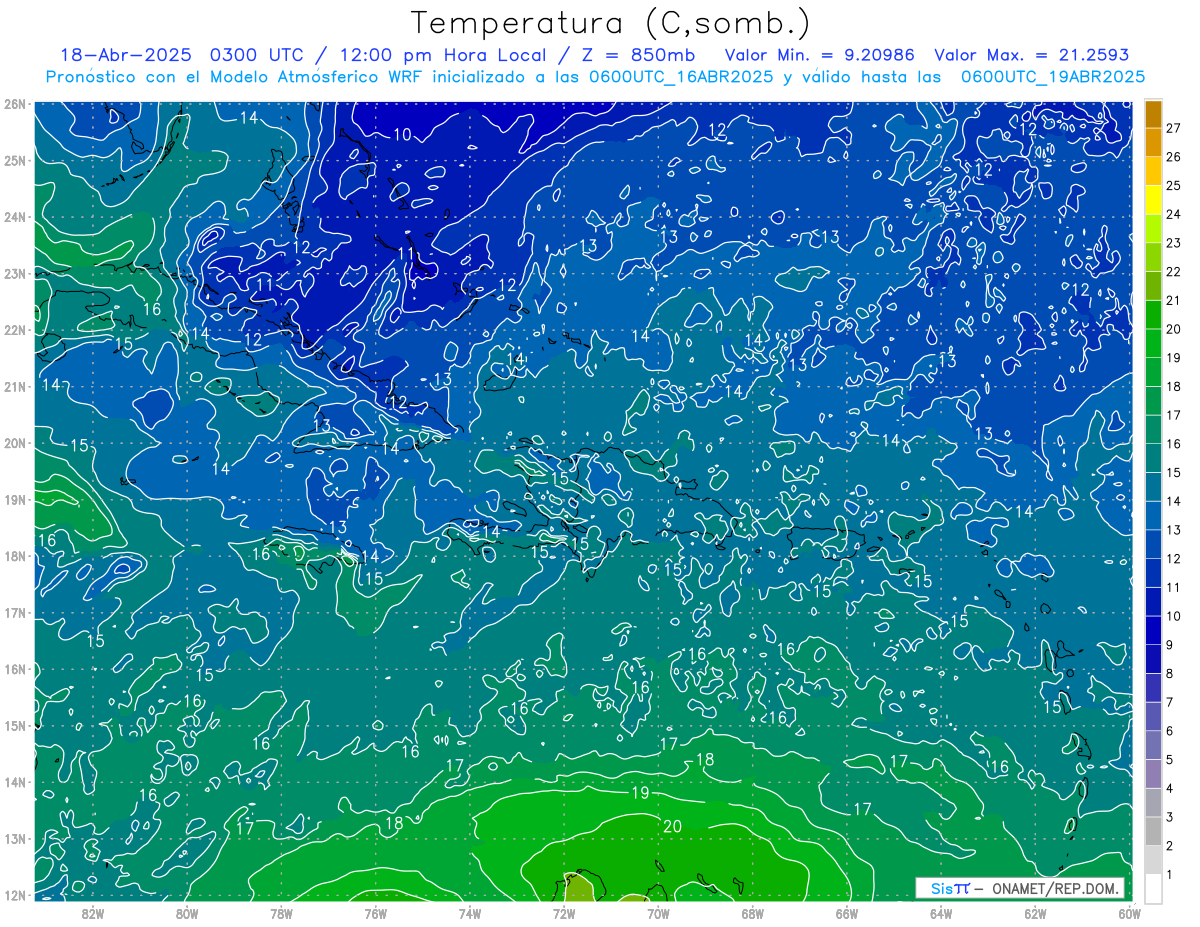This screenshot has width=1200, height=927.
Task: Click the 24N latitude axis label
Action: click(14, 217)
